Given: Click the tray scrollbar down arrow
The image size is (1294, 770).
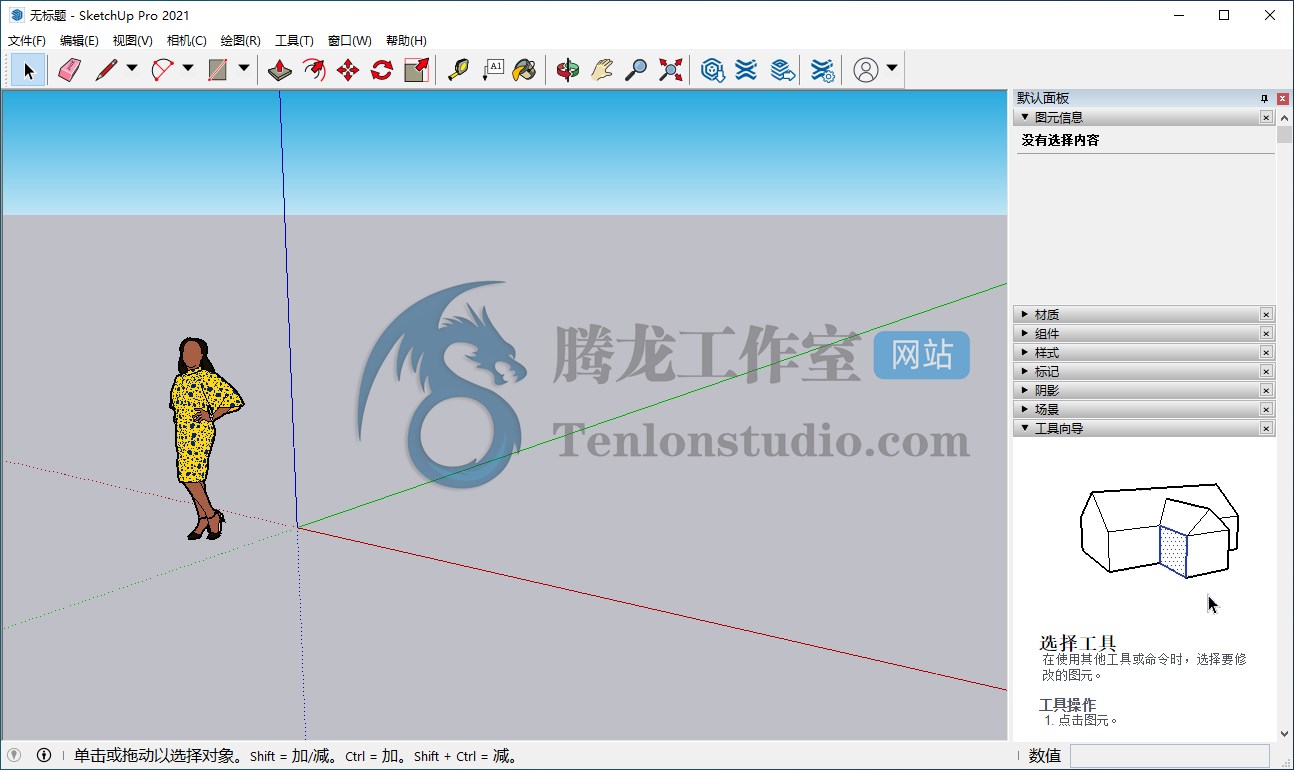Looking at the screenshot, I should pyautogui.click(x=1283, y=733).
